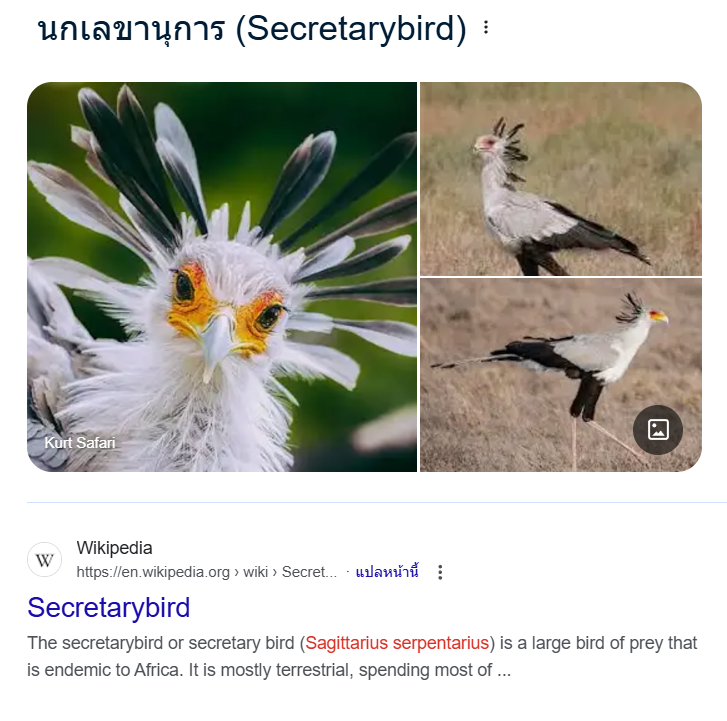Click the Kurt Safari photo credit caption
The height and width of the screenshot is (721, 727).
pos(80,443)
